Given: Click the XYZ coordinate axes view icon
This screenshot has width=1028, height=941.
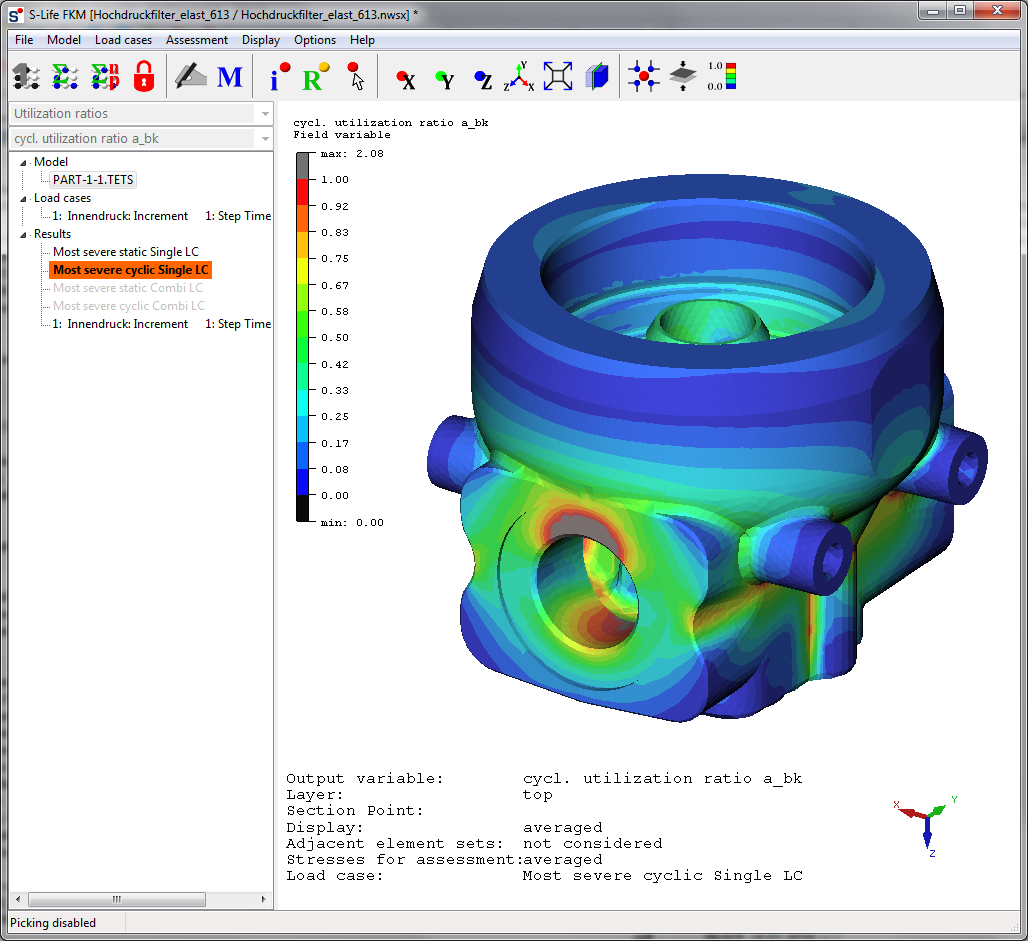Looking at the screenshot, I should [519, 77].
